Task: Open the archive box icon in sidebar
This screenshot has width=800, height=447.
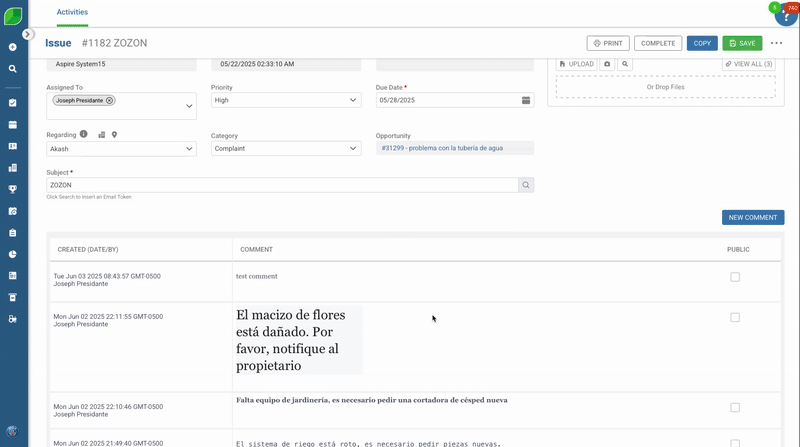Action: 13,297
